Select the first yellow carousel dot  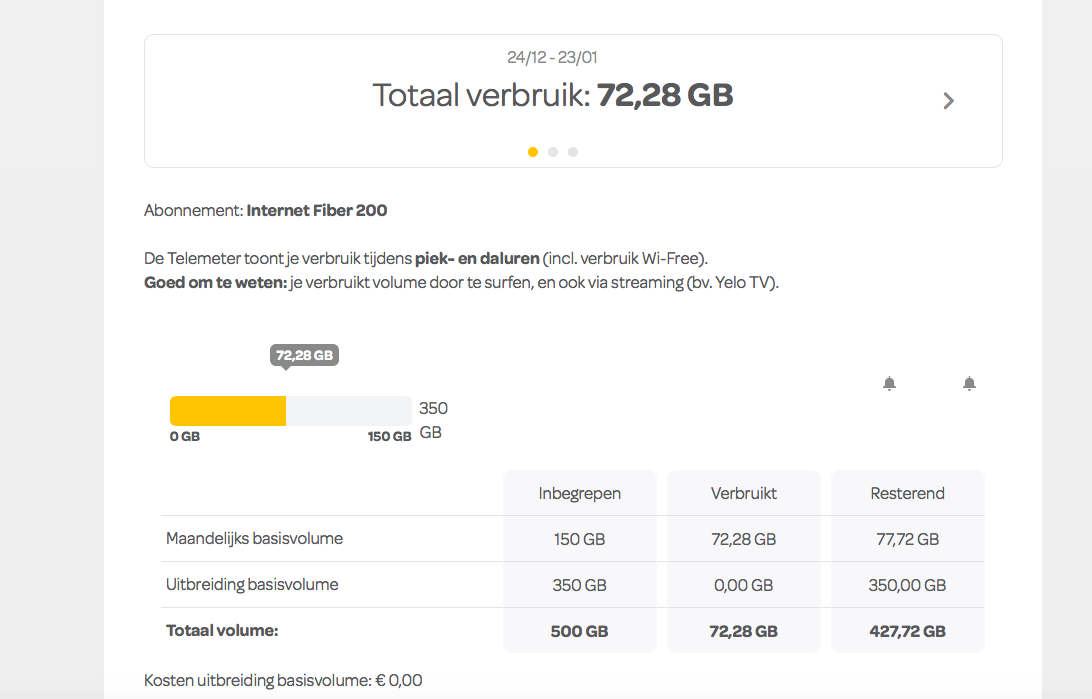pos(533,151)
